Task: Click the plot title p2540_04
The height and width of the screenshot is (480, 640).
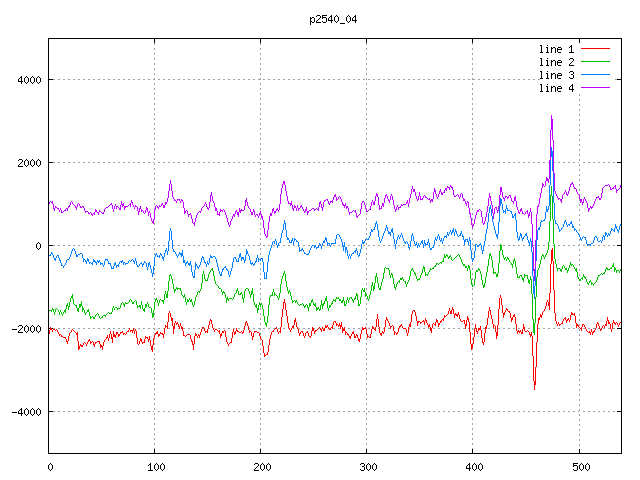Action: coord(335,19)
